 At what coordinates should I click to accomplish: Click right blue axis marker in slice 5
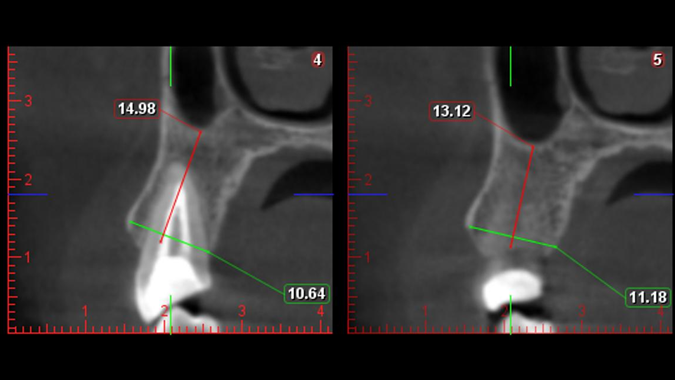[x=653, y=195]
